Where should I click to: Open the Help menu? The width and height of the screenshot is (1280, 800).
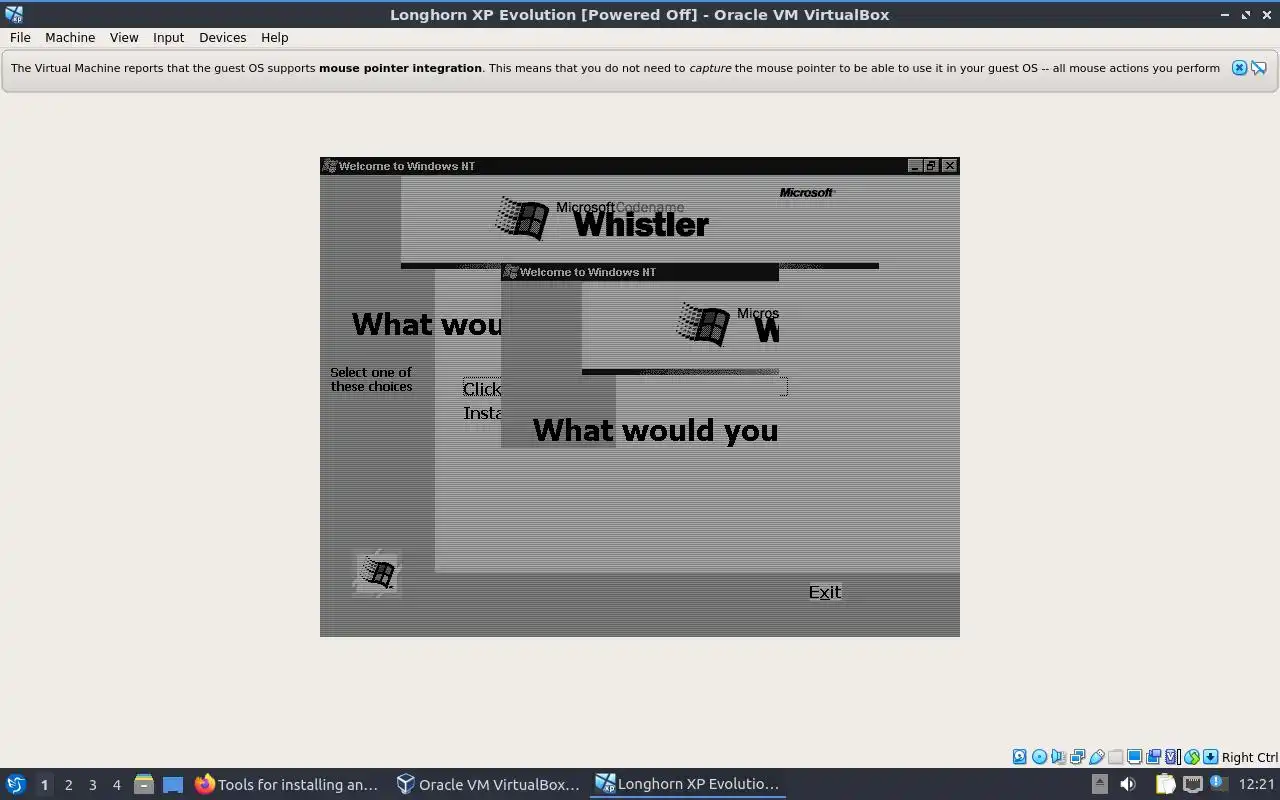point(274,37)
